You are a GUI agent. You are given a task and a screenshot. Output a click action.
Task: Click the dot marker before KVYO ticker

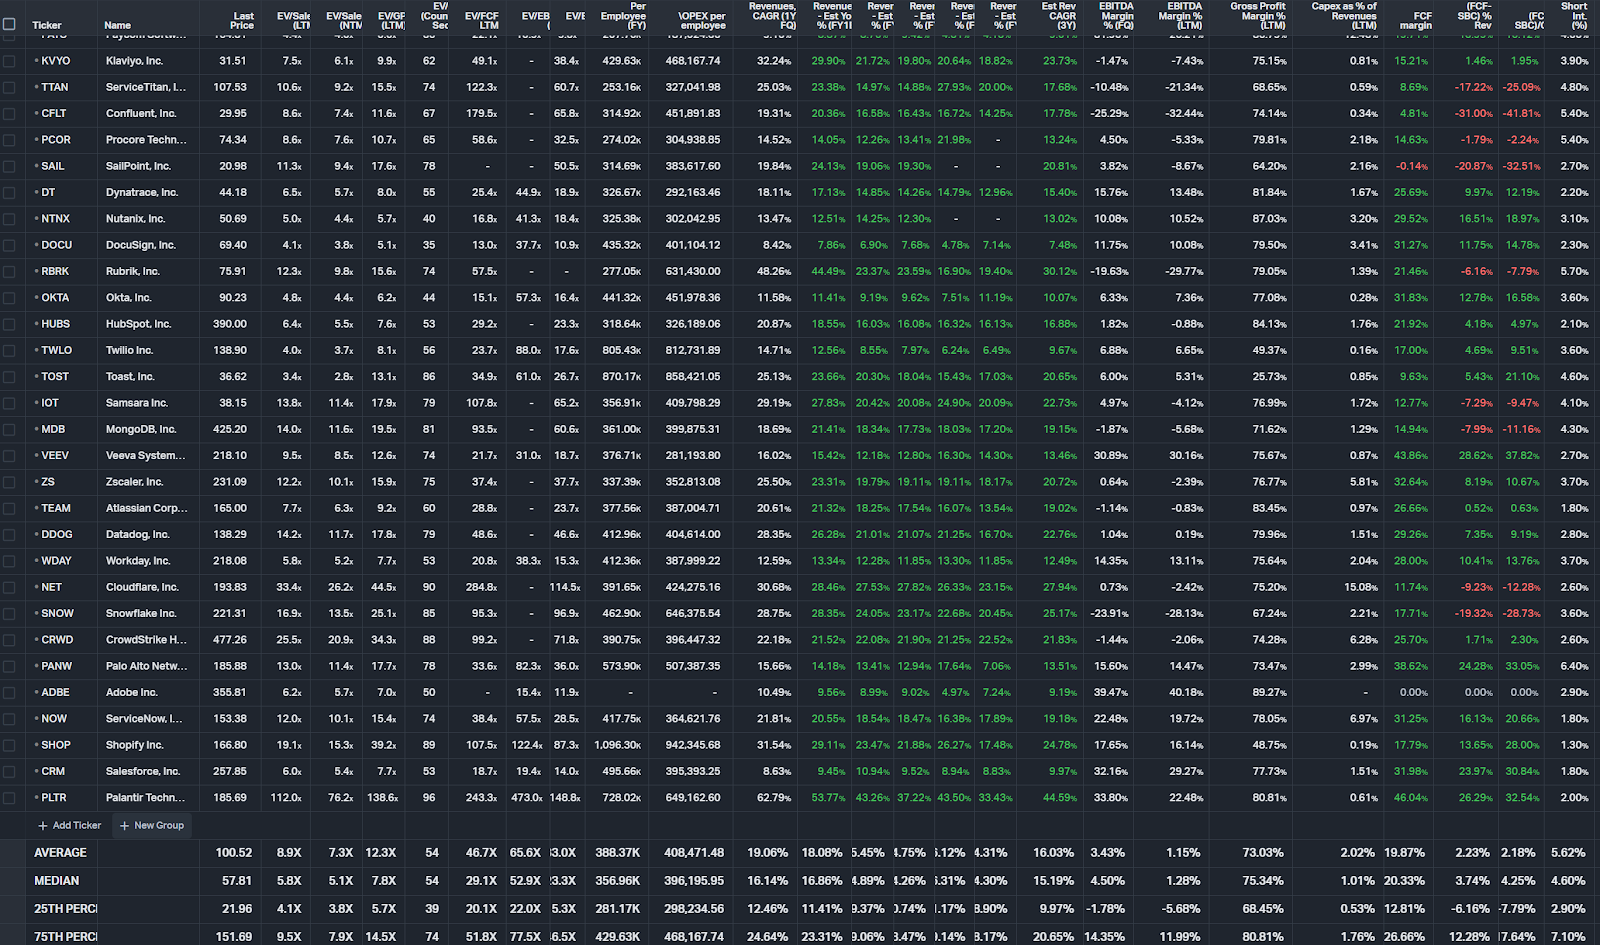[x=37, y=61]
